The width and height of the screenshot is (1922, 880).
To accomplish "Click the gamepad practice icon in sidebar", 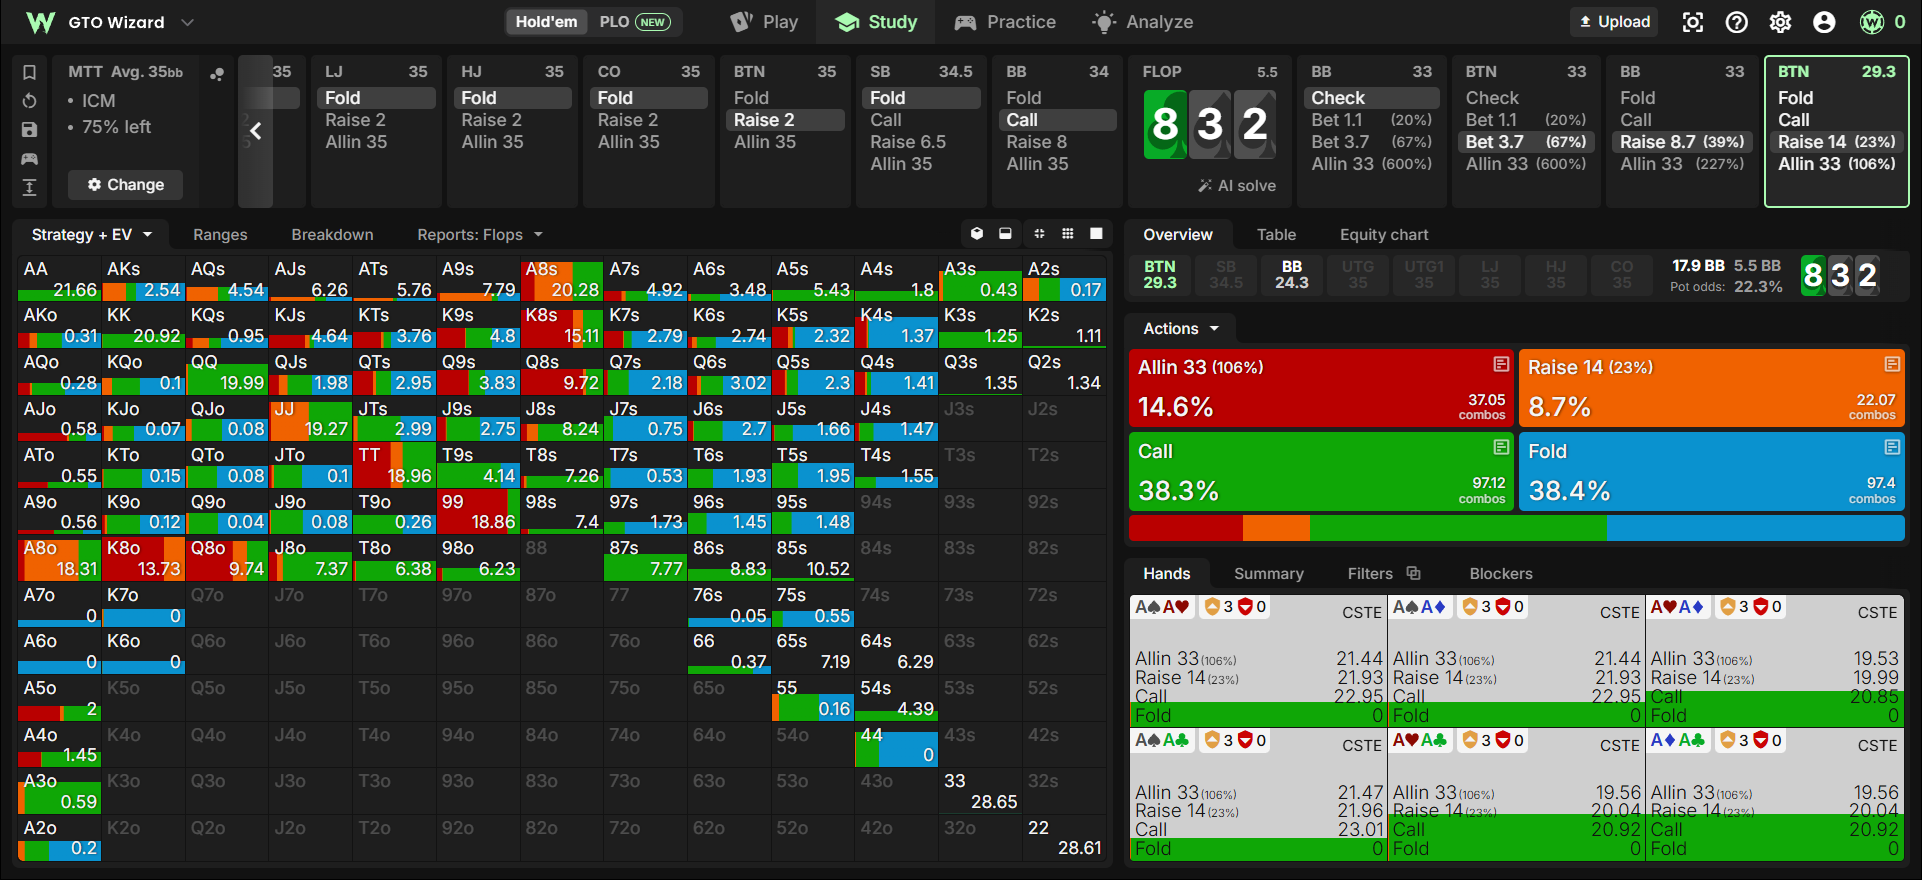I will (29, 158).
